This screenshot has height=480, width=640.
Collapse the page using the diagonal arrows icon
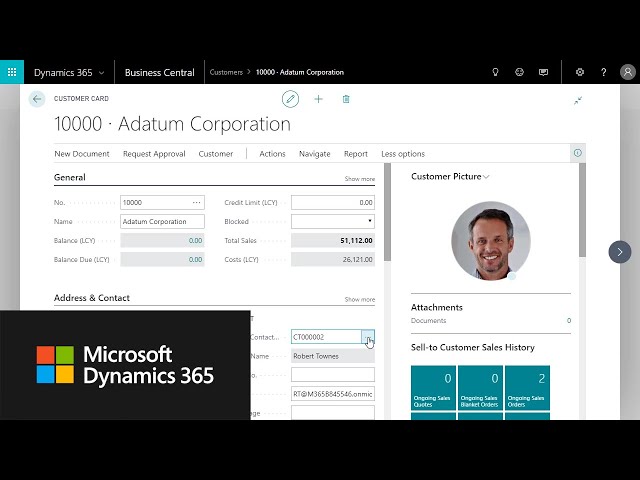click(x=577, y=100)
